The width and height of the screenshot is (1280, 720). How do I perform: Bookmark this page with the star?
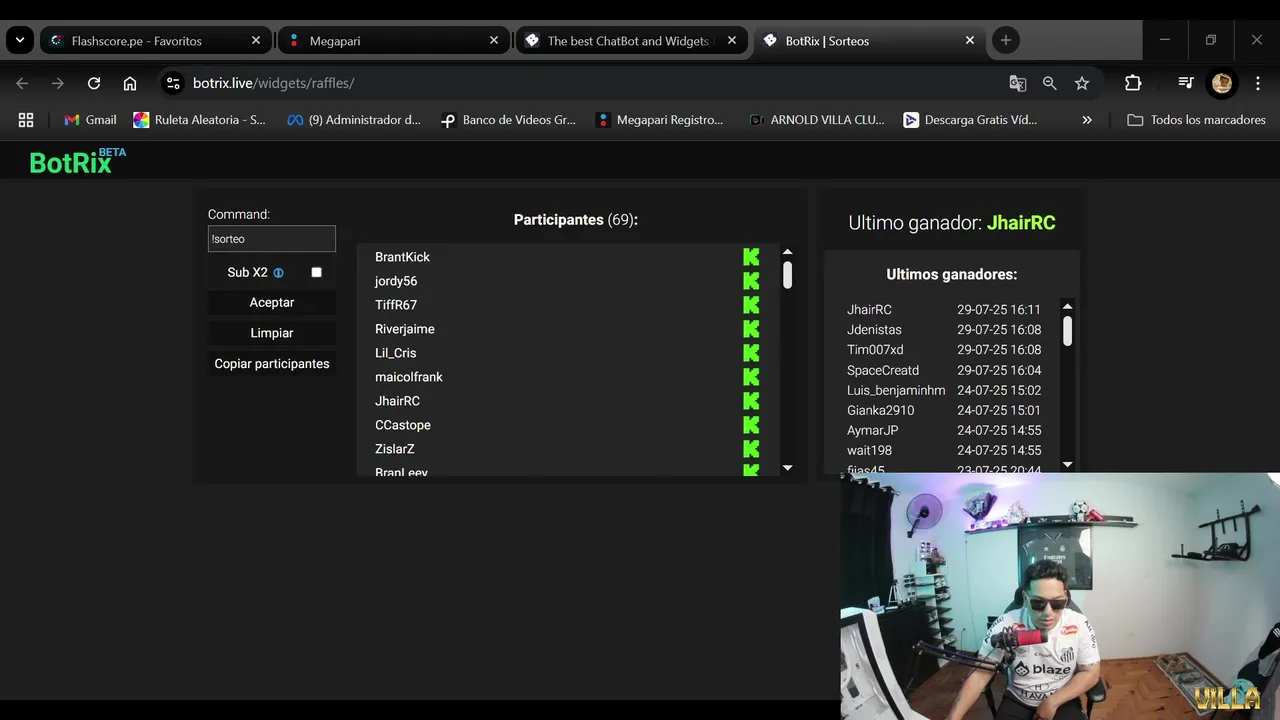[x=1082, y=83]
